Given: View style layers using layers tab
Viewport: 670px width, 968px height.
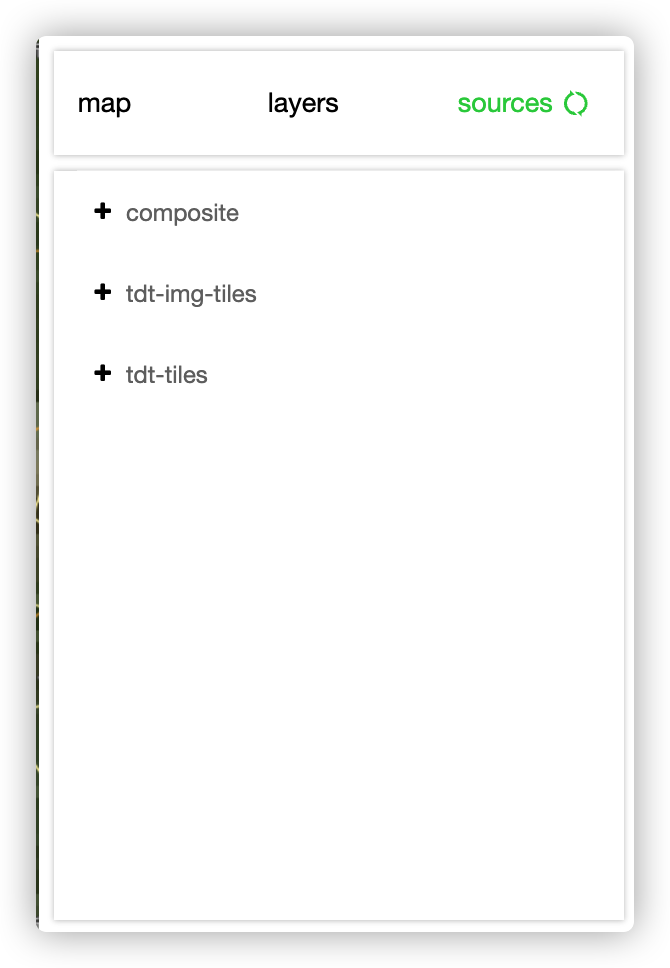Looking at the screenshot, I should 303,104.
